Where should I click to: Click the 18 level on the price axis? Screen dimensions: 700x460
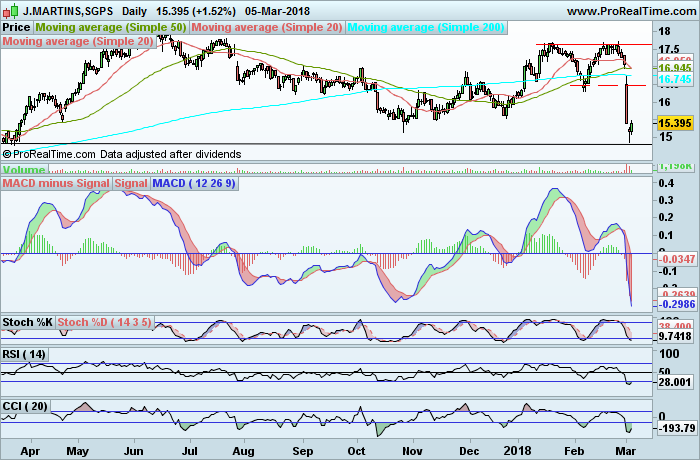[x=664, y=31]
